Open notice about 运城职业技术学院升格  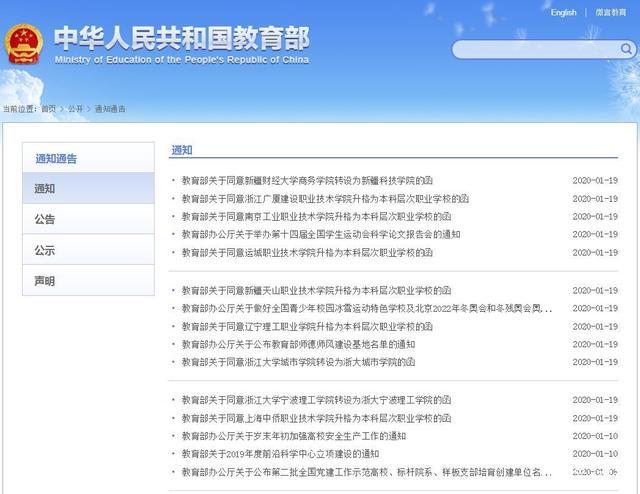tap(307, 253)
